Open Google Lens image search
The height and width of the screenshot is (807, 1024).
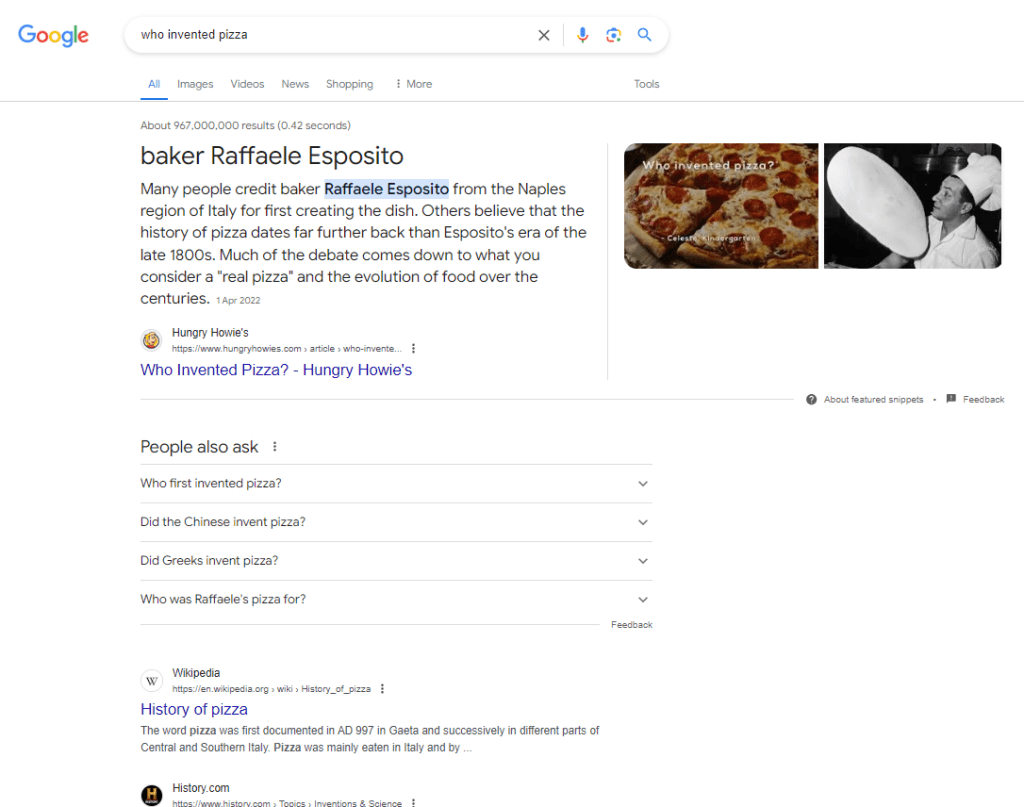coord(613,35)
